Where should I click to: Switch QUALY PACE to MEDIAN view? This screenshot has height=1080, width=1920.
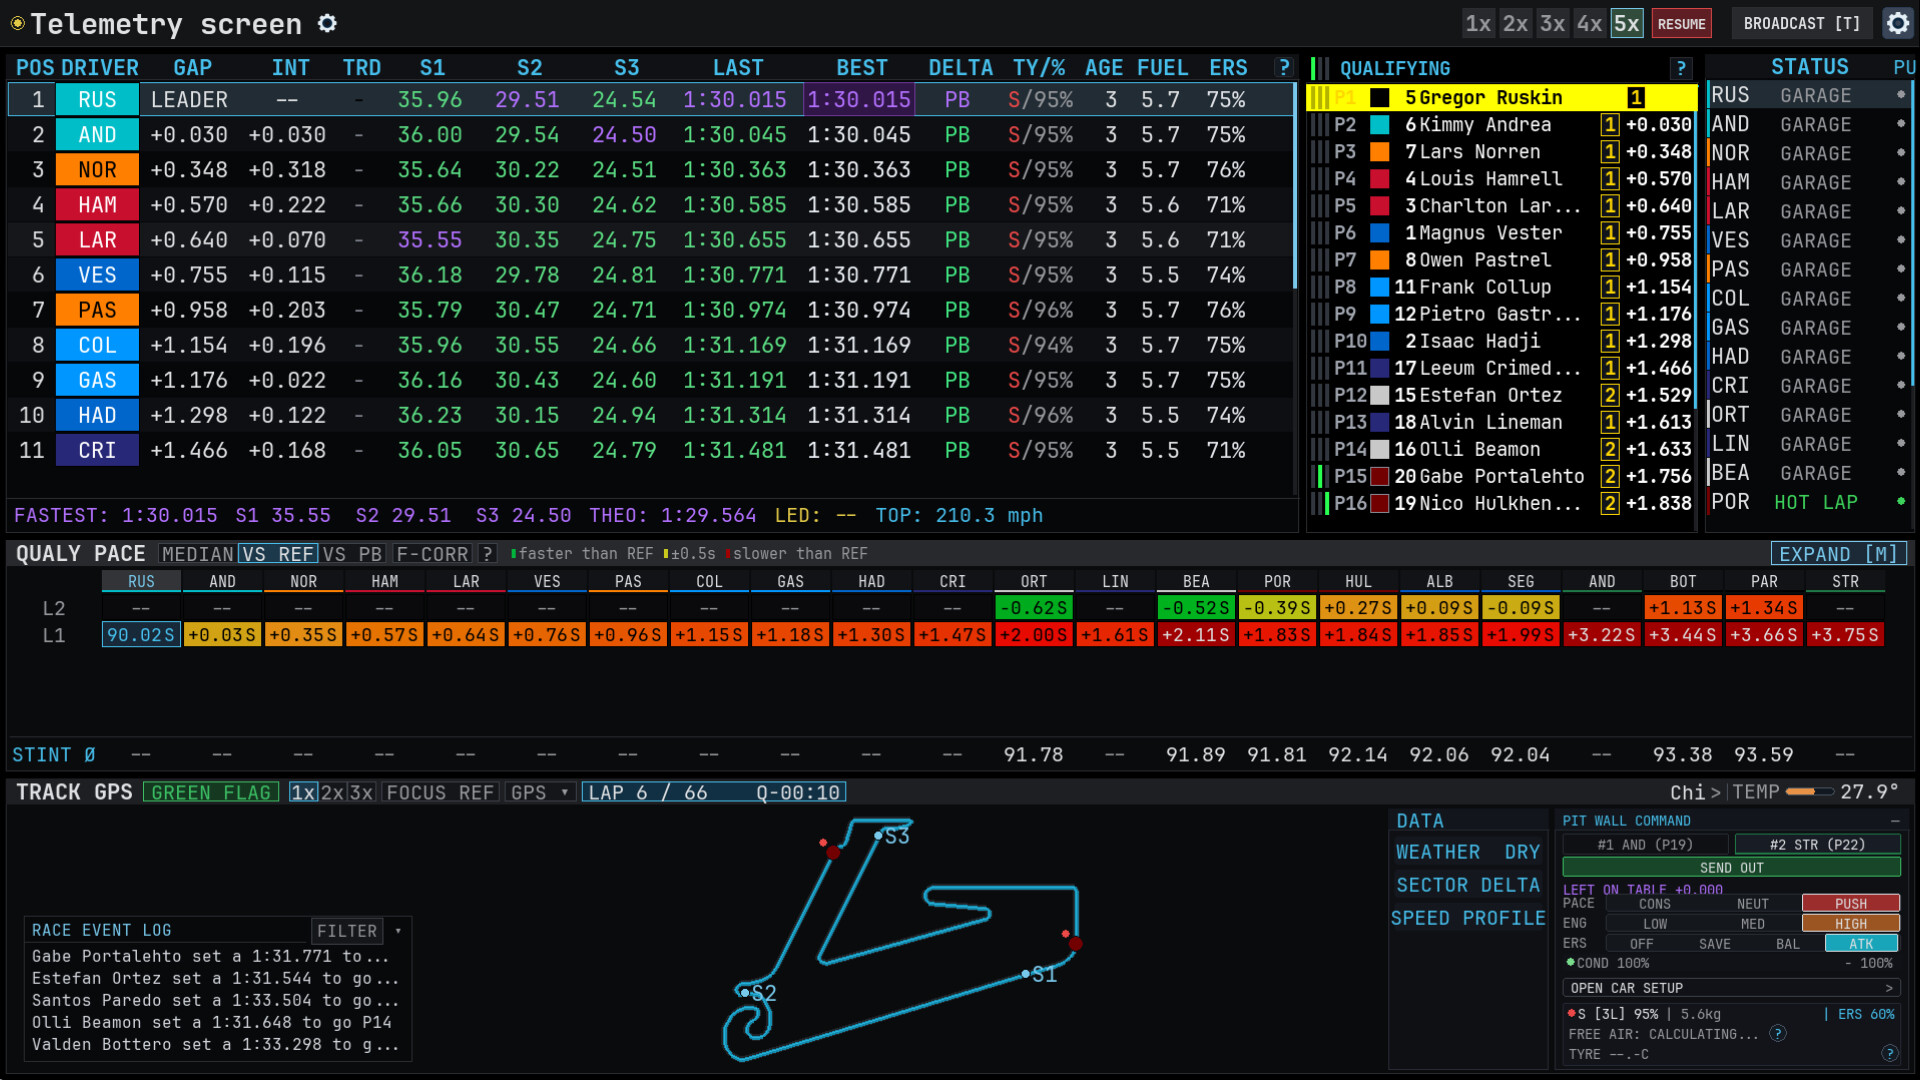197,554
